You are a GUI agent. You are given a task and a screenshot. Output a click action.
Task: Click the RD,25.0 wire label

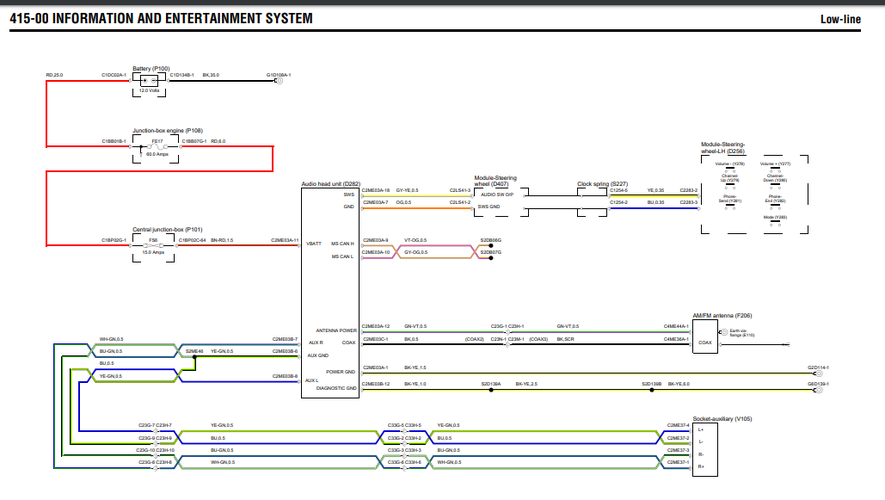pyautogui.click(x=55, y=75)
